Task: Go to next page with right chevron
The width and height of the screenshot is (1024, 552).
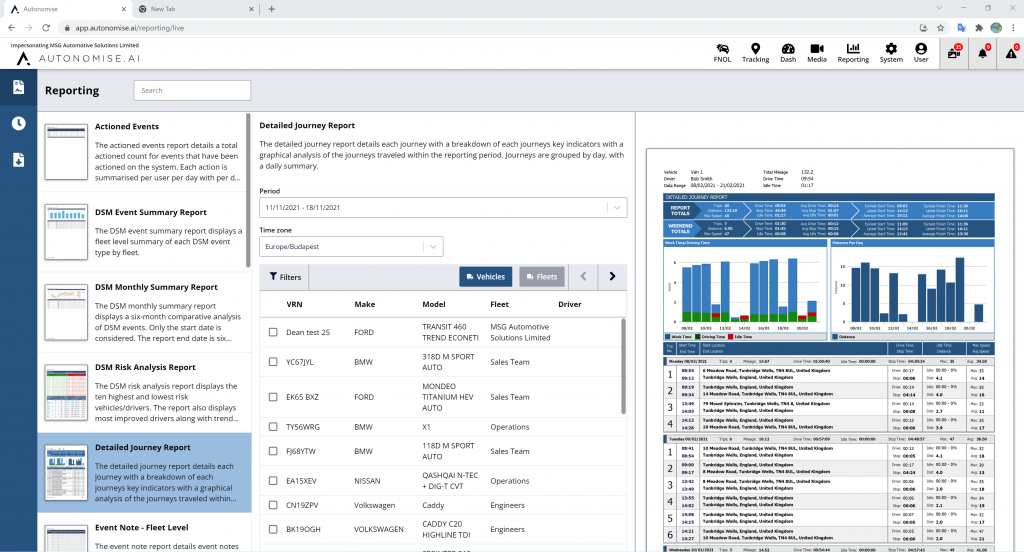Action: pyautogui.click(x=612, y=277)
